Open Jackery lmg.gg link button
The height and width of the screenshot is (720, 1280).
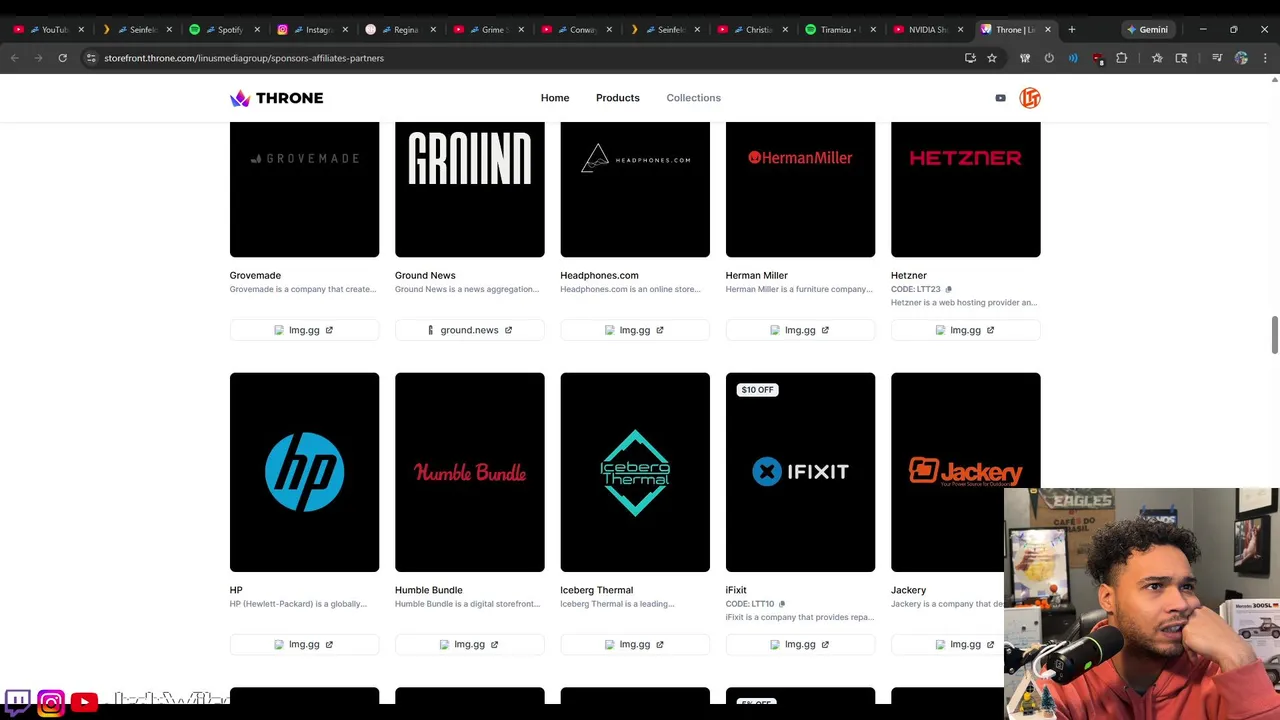(965, 645)
